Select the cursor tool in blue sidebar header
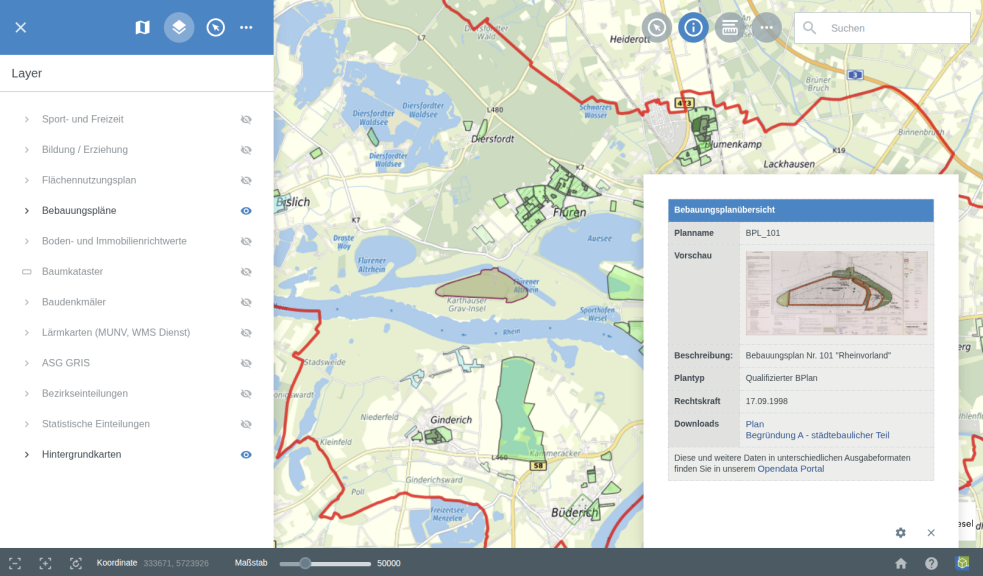This screenshot has height=576, width=983. [215, 27]
